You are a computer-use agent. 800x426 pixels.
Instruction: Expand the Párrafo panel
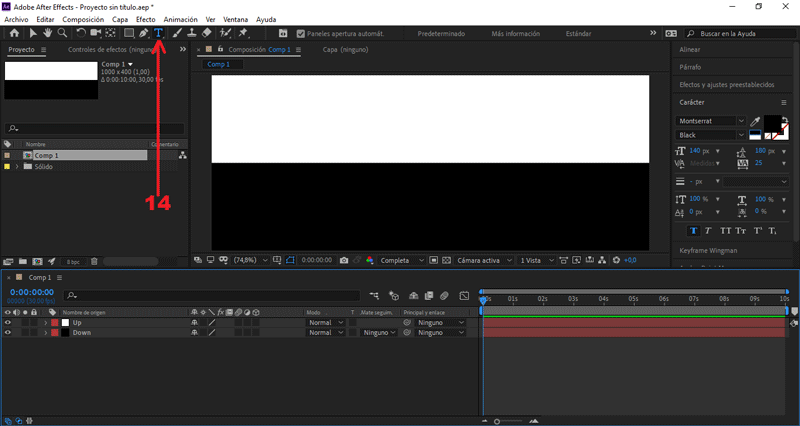pos(690,67)
